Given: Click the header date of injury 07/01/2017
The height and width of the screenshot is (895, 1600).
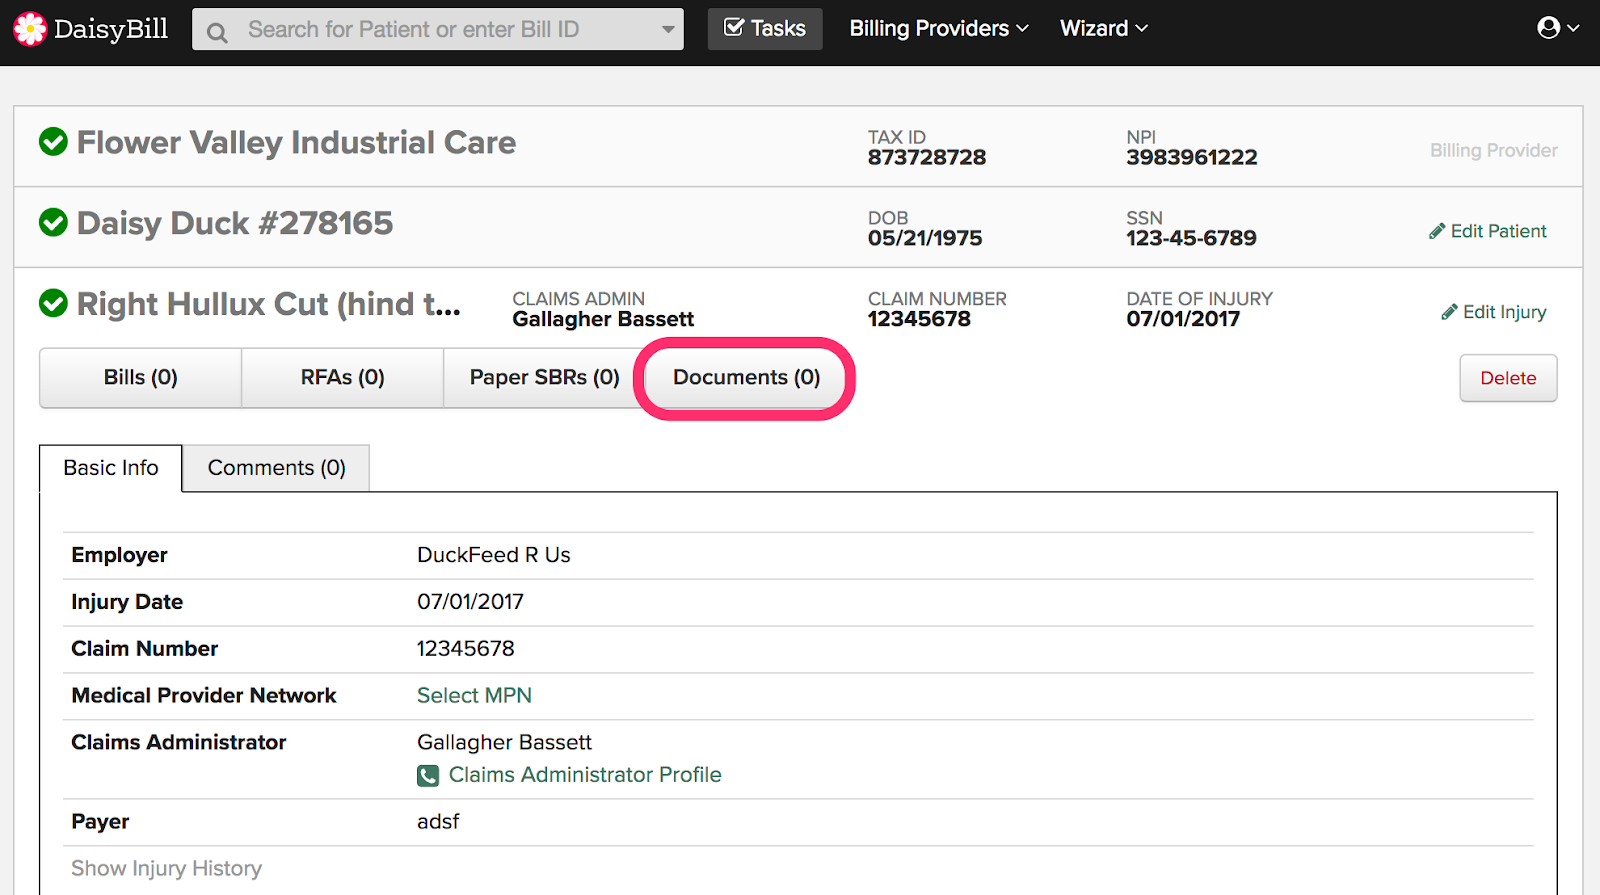Looking at the screenshot, I should pyautogui.click(x=1183, y=319).
